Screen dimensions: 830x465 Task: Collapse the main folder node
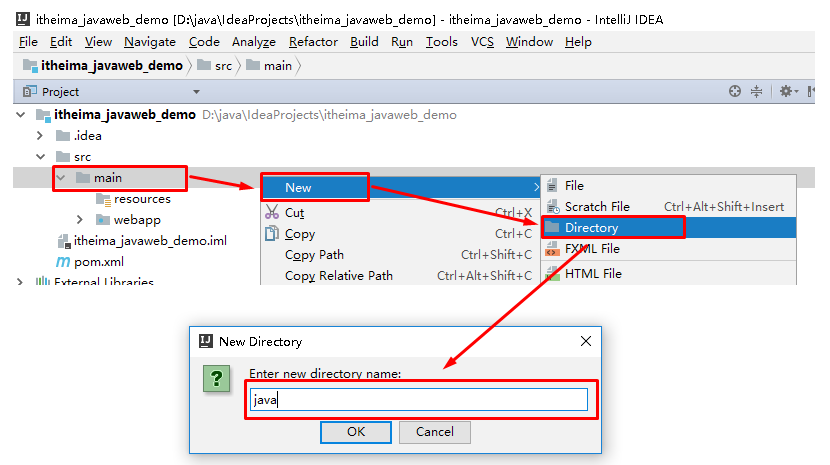pyautogui.click(x=61, y=178)
